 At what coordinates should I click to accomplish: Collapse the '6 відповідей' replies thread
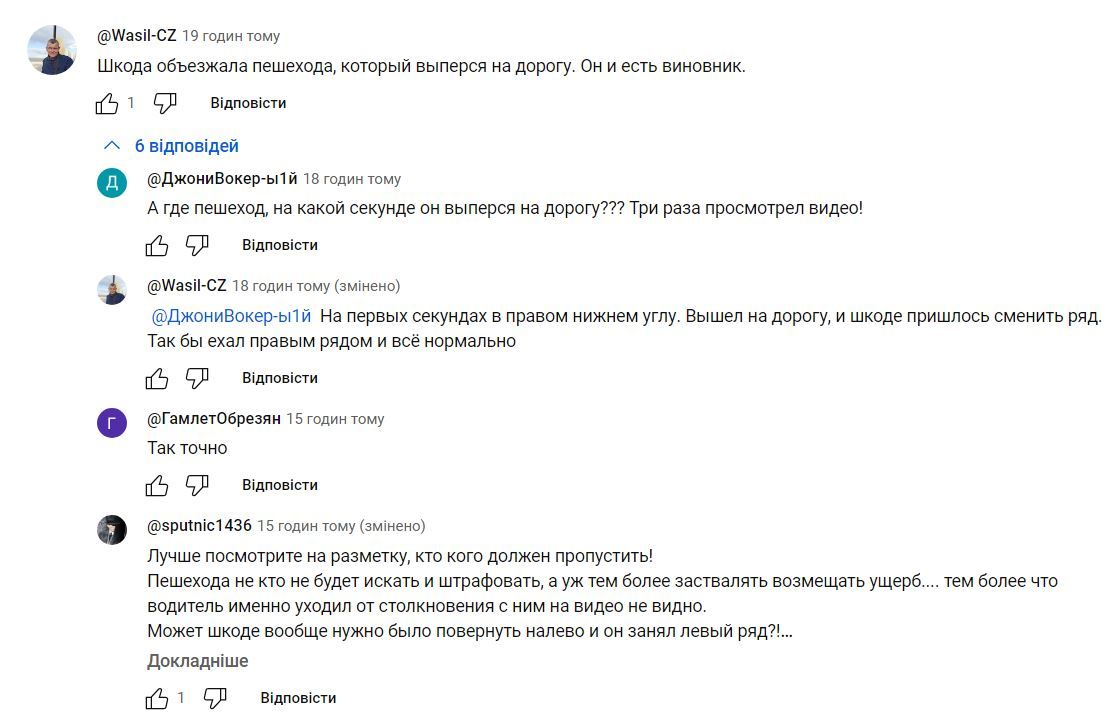pyautogui.click(x=186, y=146)
